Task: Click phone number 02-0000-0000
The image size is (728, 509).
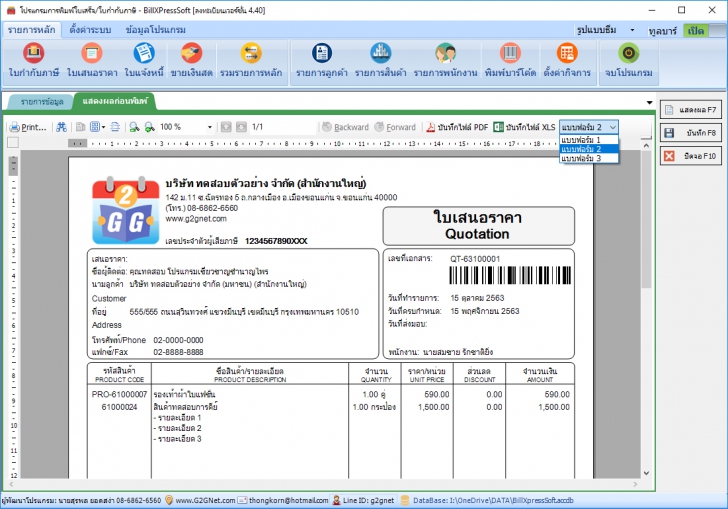Action: [x=178, y=340]
